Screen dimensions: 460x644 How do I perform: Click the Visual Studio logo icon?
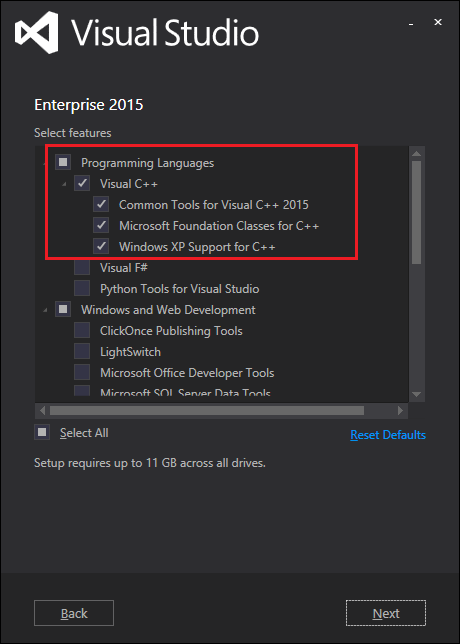click(x=36, y=32)
